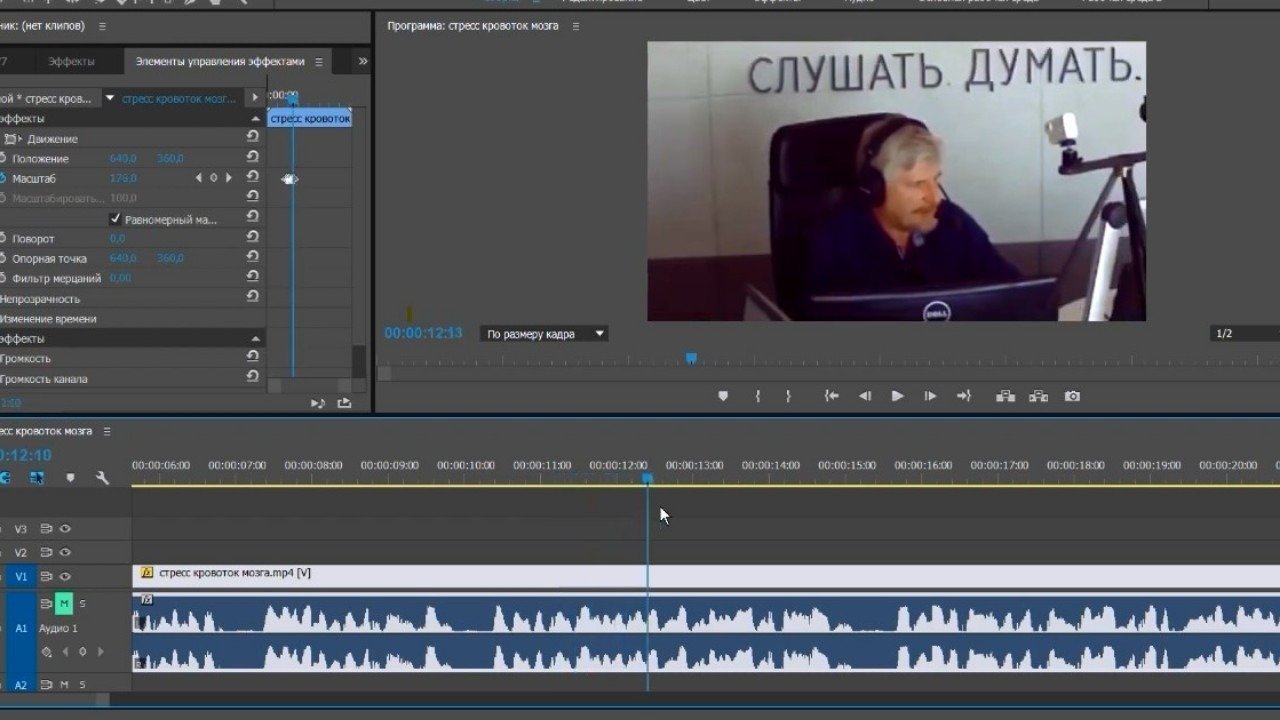This screenshot has height=720, width=1280.
Task: Click the Program monitor scrubber playhead
Action: (x=690, y=358)
